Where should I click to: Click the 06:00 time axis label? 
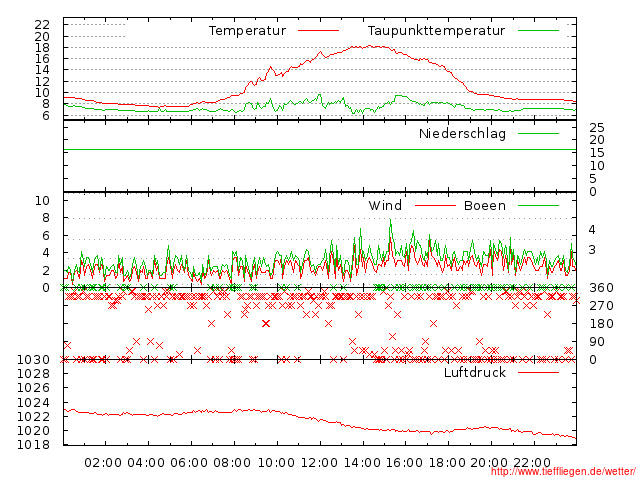point(189,463)
